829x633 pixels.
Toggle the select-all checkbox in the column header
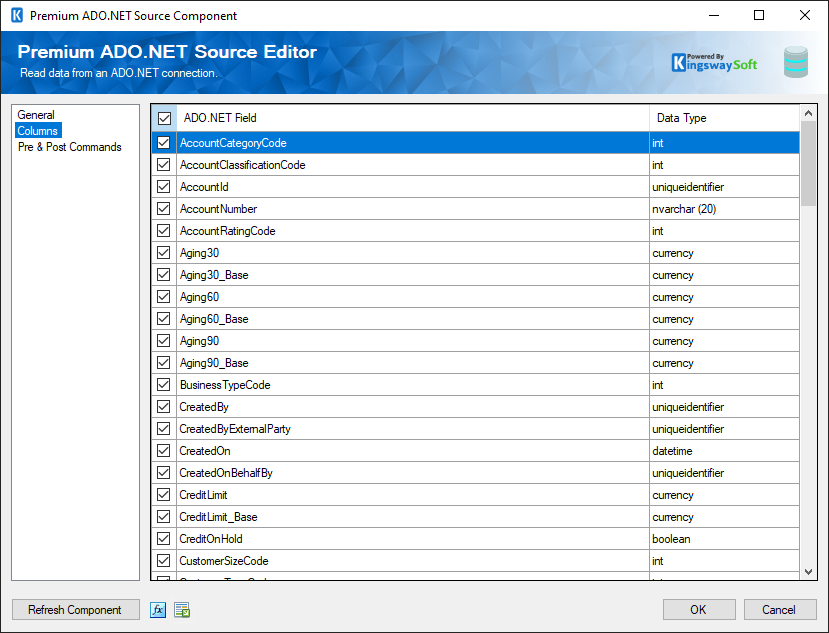(x=164, y=118)
